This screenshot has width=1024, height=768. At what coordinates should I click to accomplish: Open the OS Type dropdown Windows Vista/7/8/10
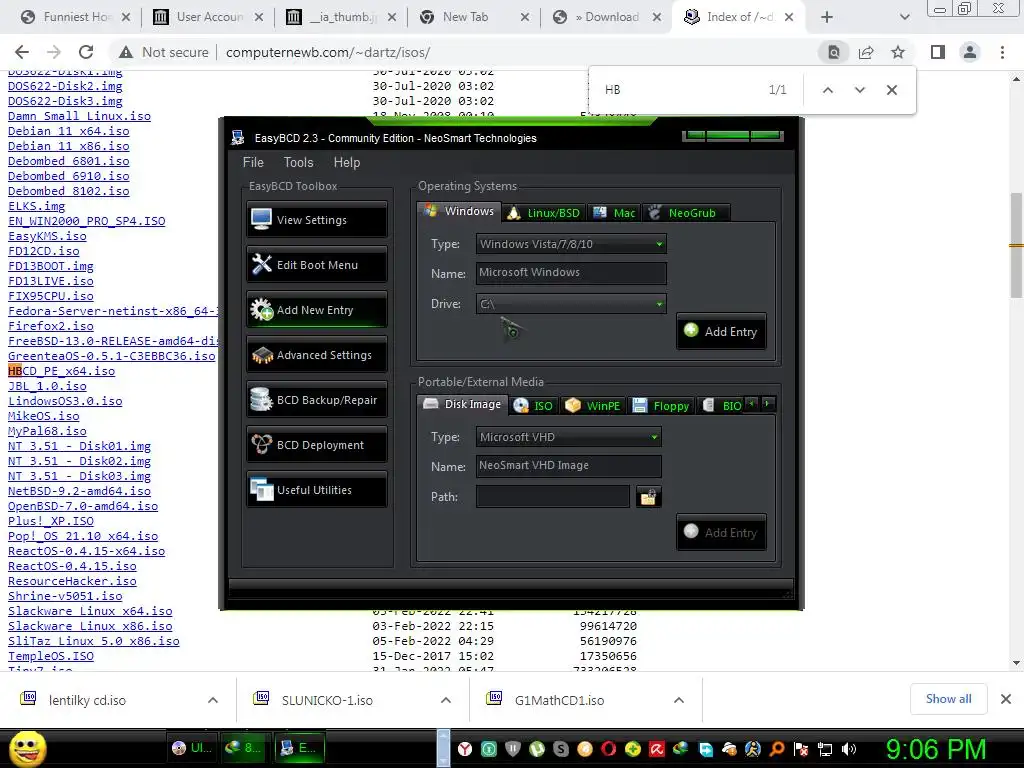pos(571,244)
